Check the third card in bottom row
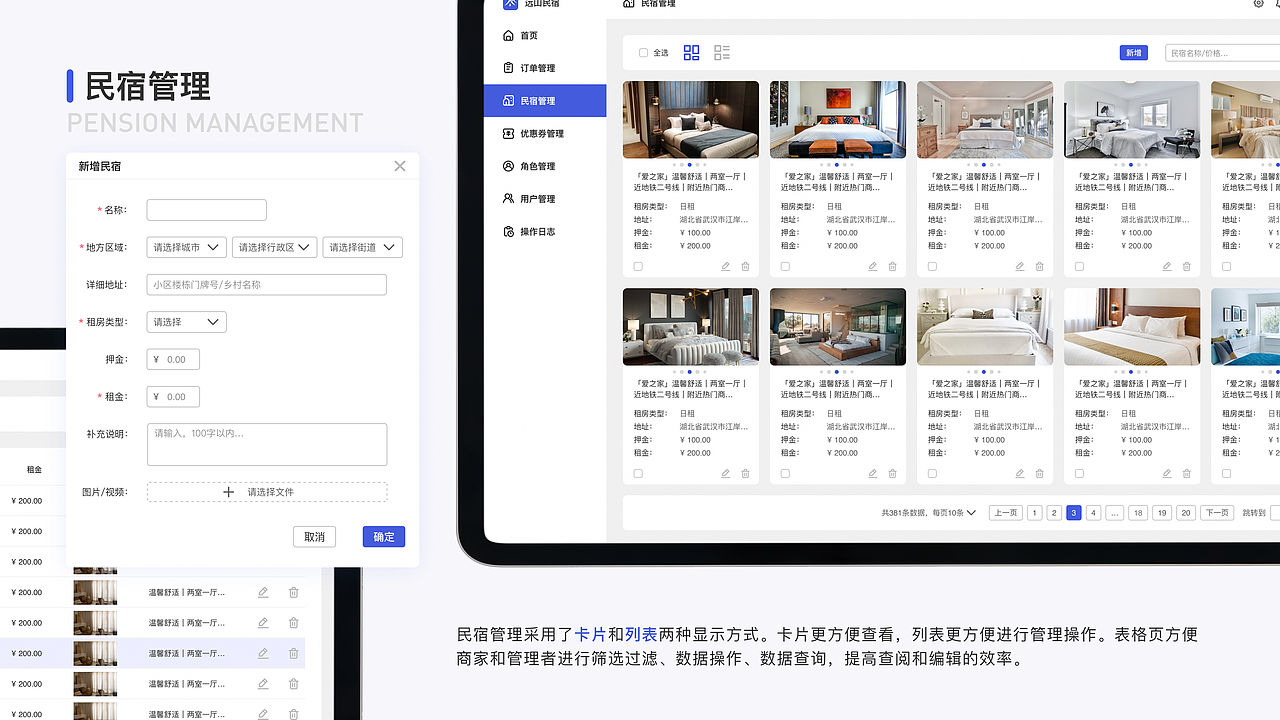The width and height of the screenshot is (1280, 720). pyautogui.click(x=932, y=474)
